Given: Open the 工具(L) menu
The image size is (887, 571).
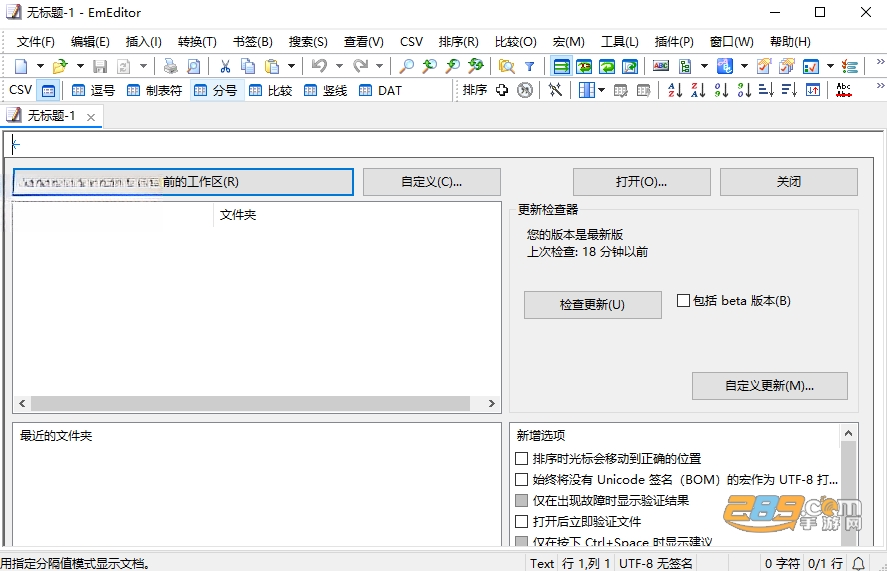Looking at the screenshot, I should [x=619, y=42].
